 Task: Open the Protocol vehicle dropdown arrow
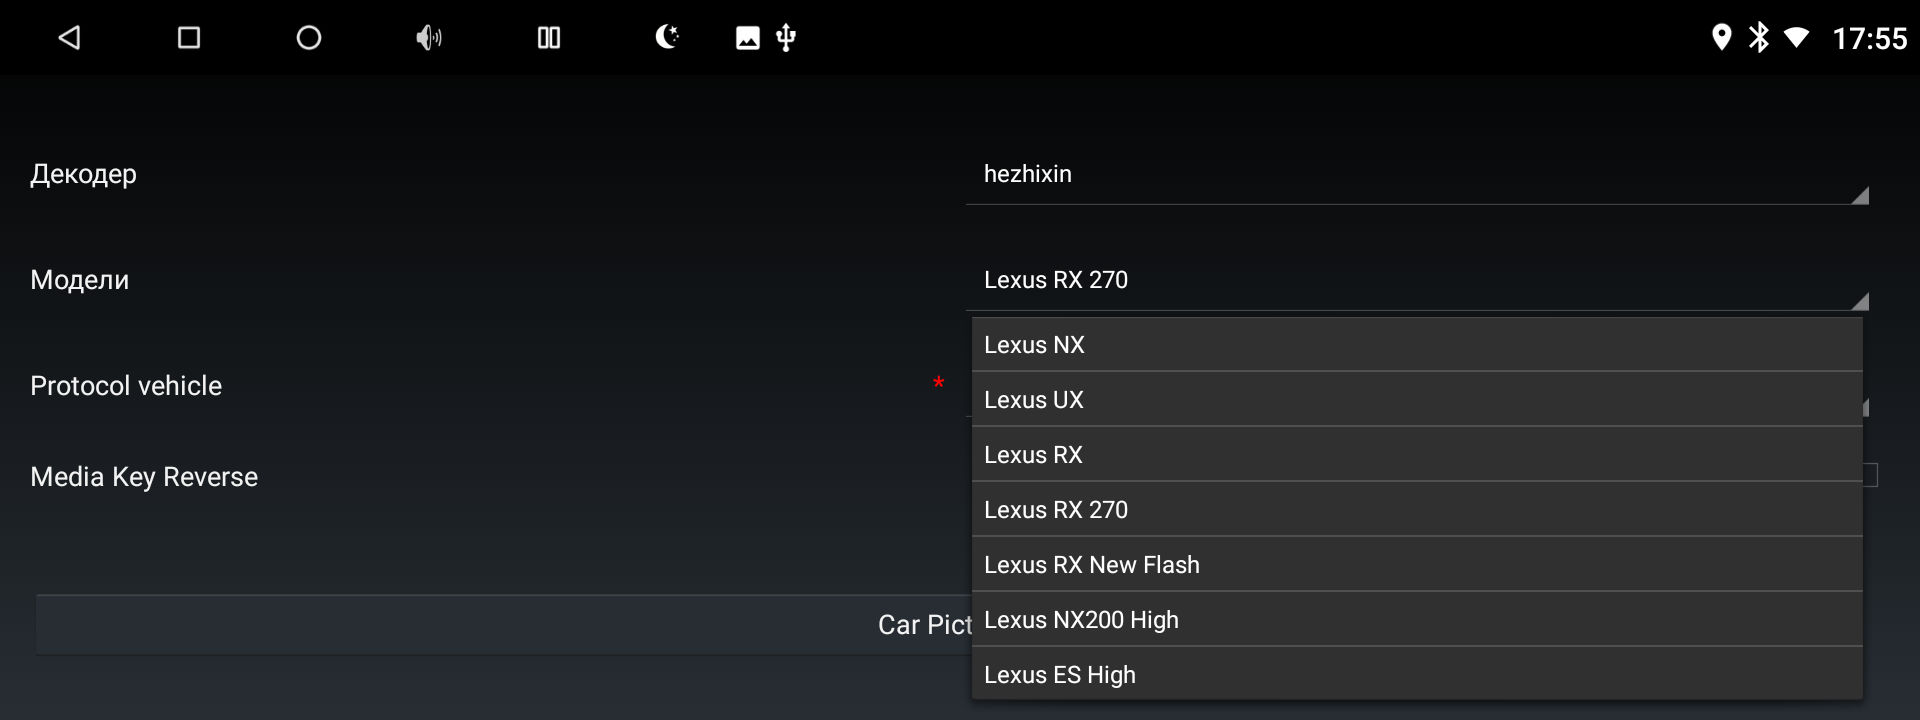pyautogui.click(x=1865, y=407)
